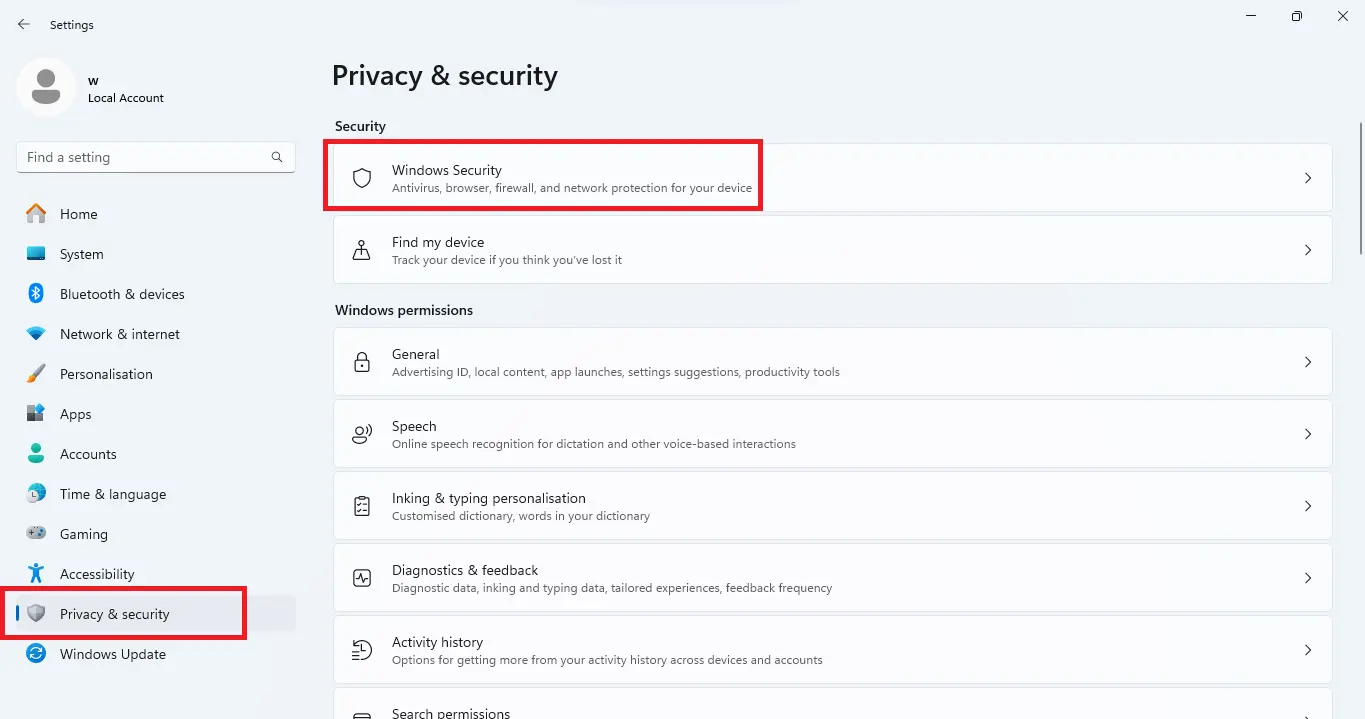Expand Windows Security chevron arrow
The height and width of the screenshot is (719, 1365).
(1307, 178)
